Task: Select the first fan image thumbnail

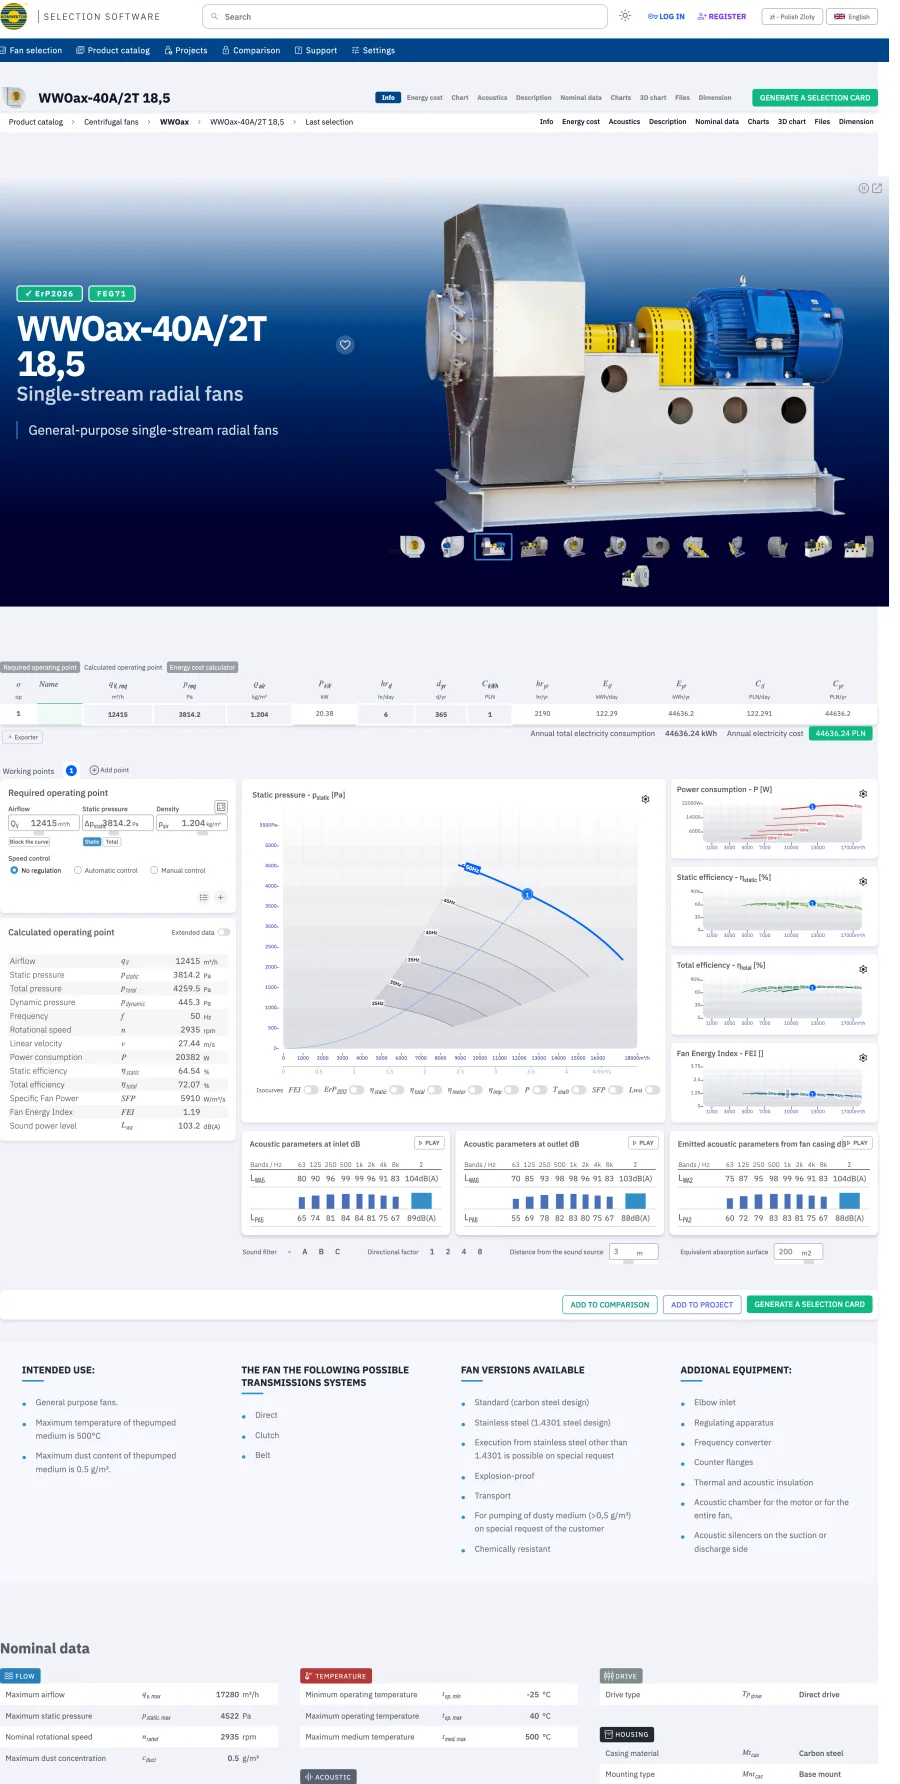Action: pyautogui.click(x=412, y=546)
